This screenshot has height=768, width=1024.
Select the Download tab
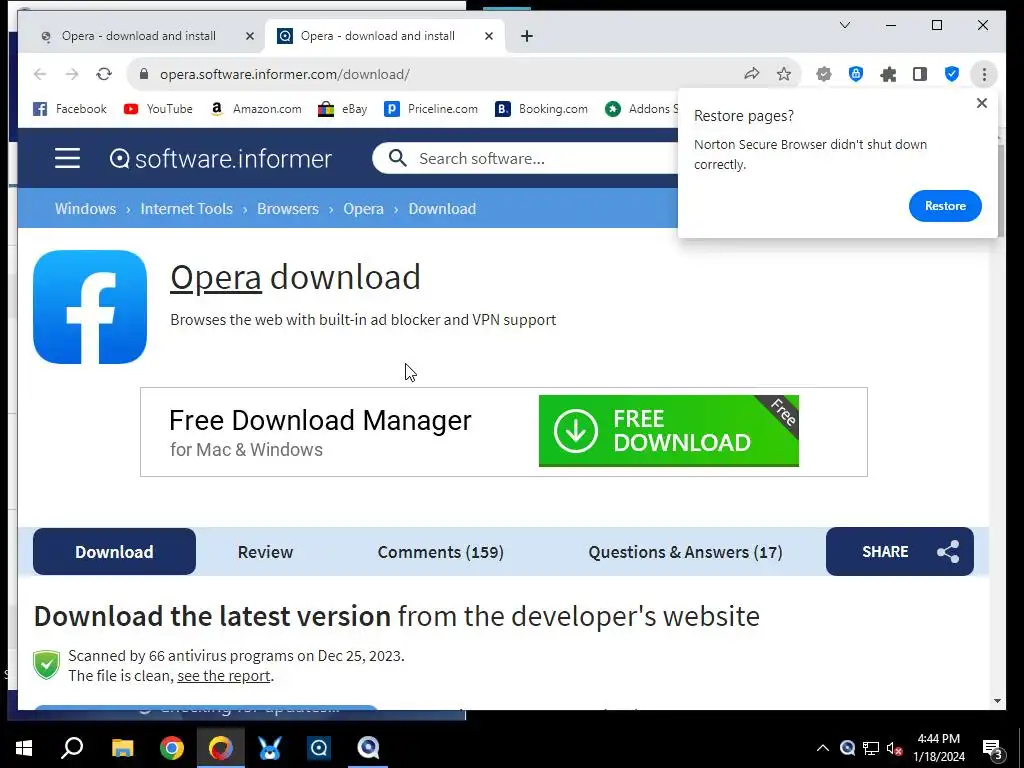click(114, 552)
